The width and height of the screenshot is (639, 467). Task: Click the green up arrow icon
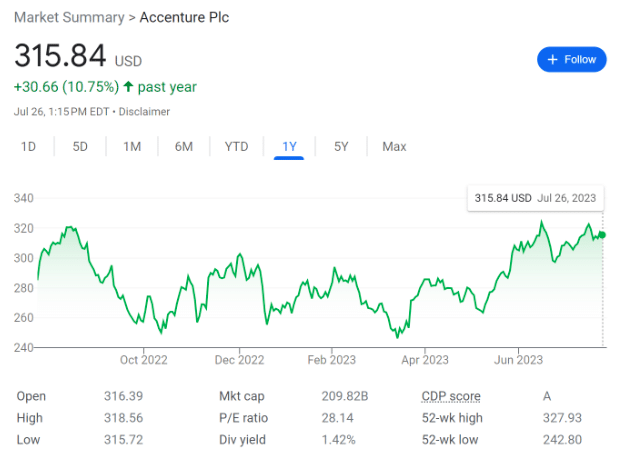(128, 86)
